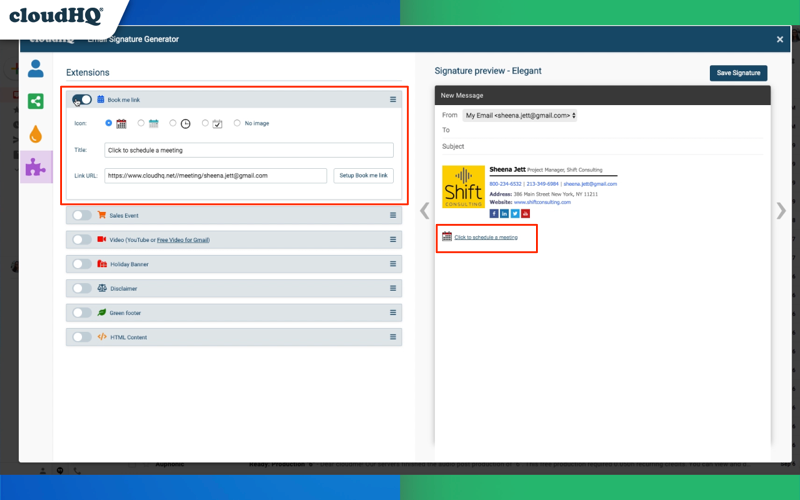800x500 pixels.
Task: Click the Link URL input field
Action: pos(215,176)
